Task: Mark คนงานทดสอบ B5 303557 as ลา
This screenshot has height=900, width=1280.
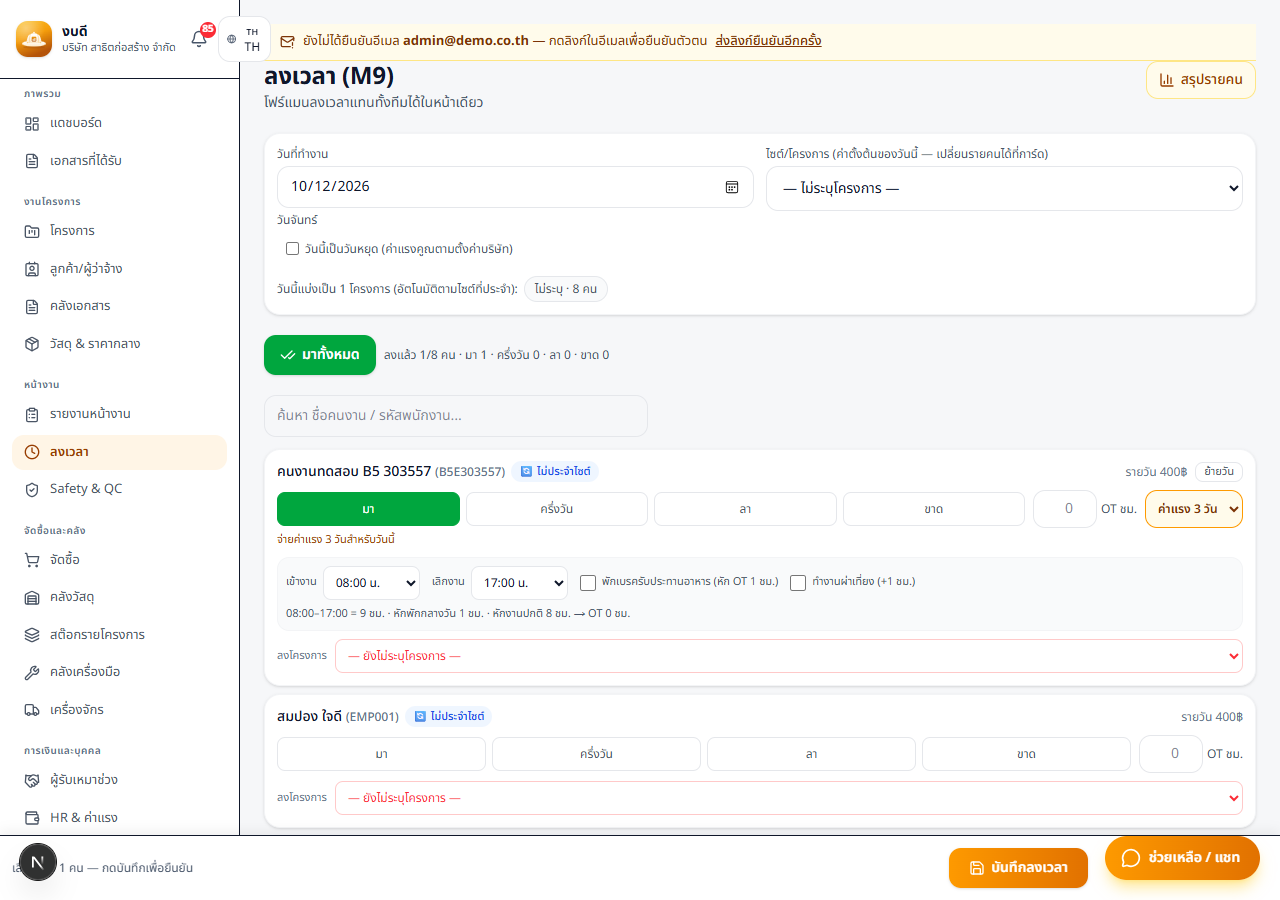Action: pos(745,509)
